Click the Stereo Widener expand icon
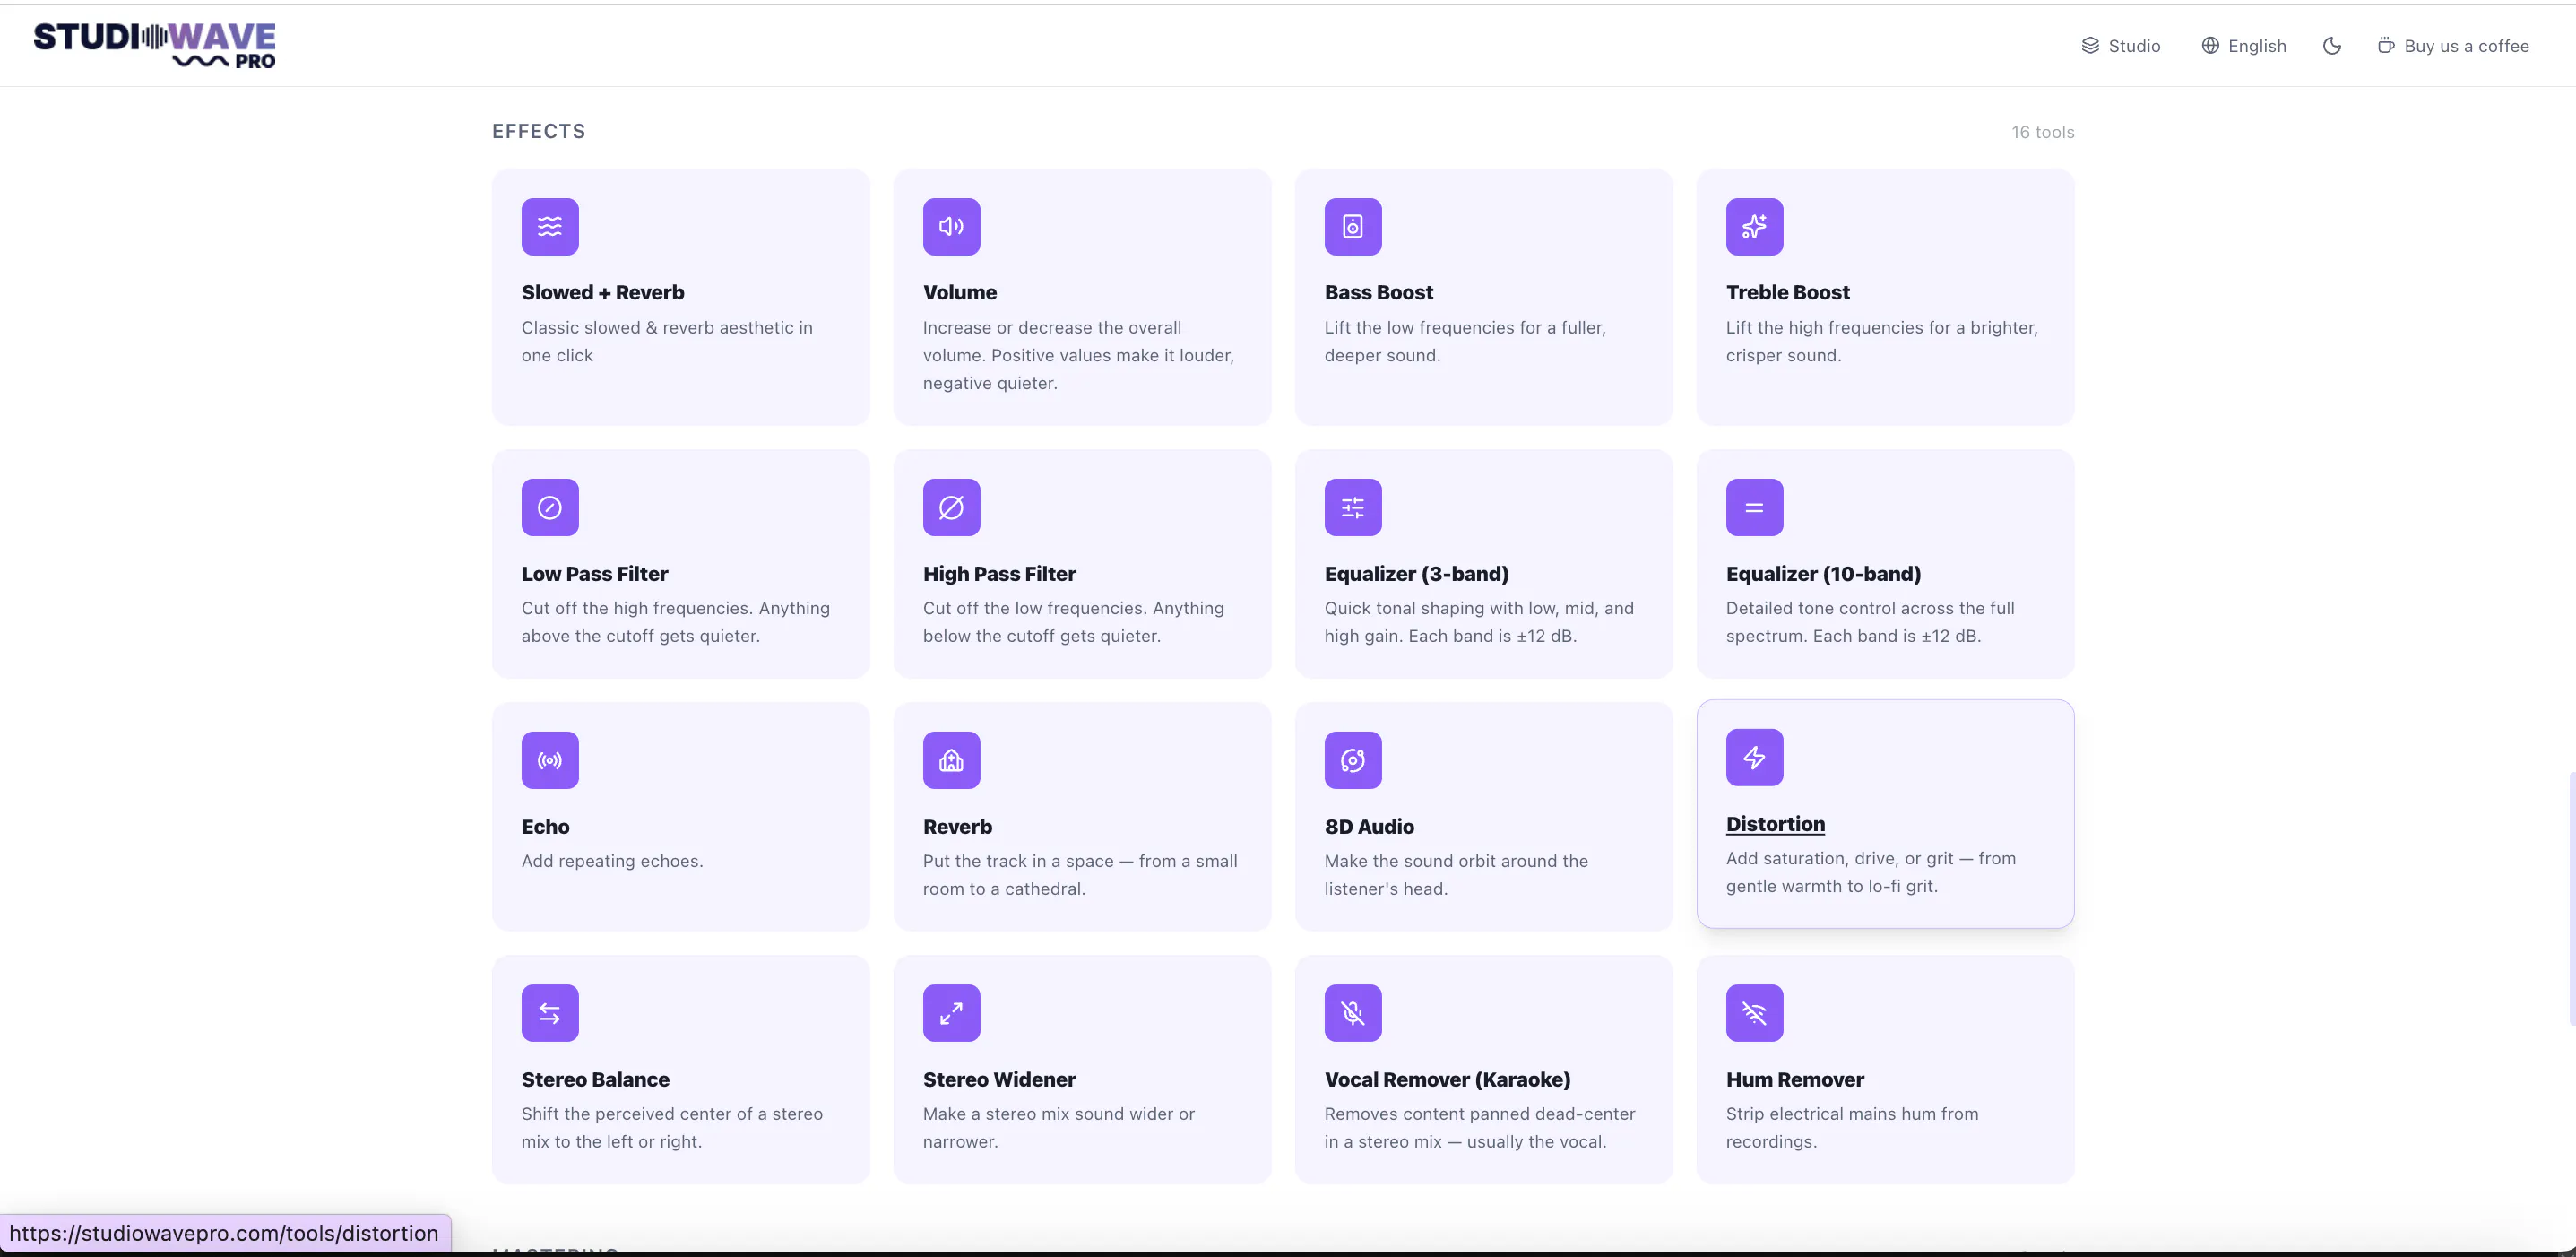The width and height of the screenshot is (2576, 1257). coord(951,1014)
